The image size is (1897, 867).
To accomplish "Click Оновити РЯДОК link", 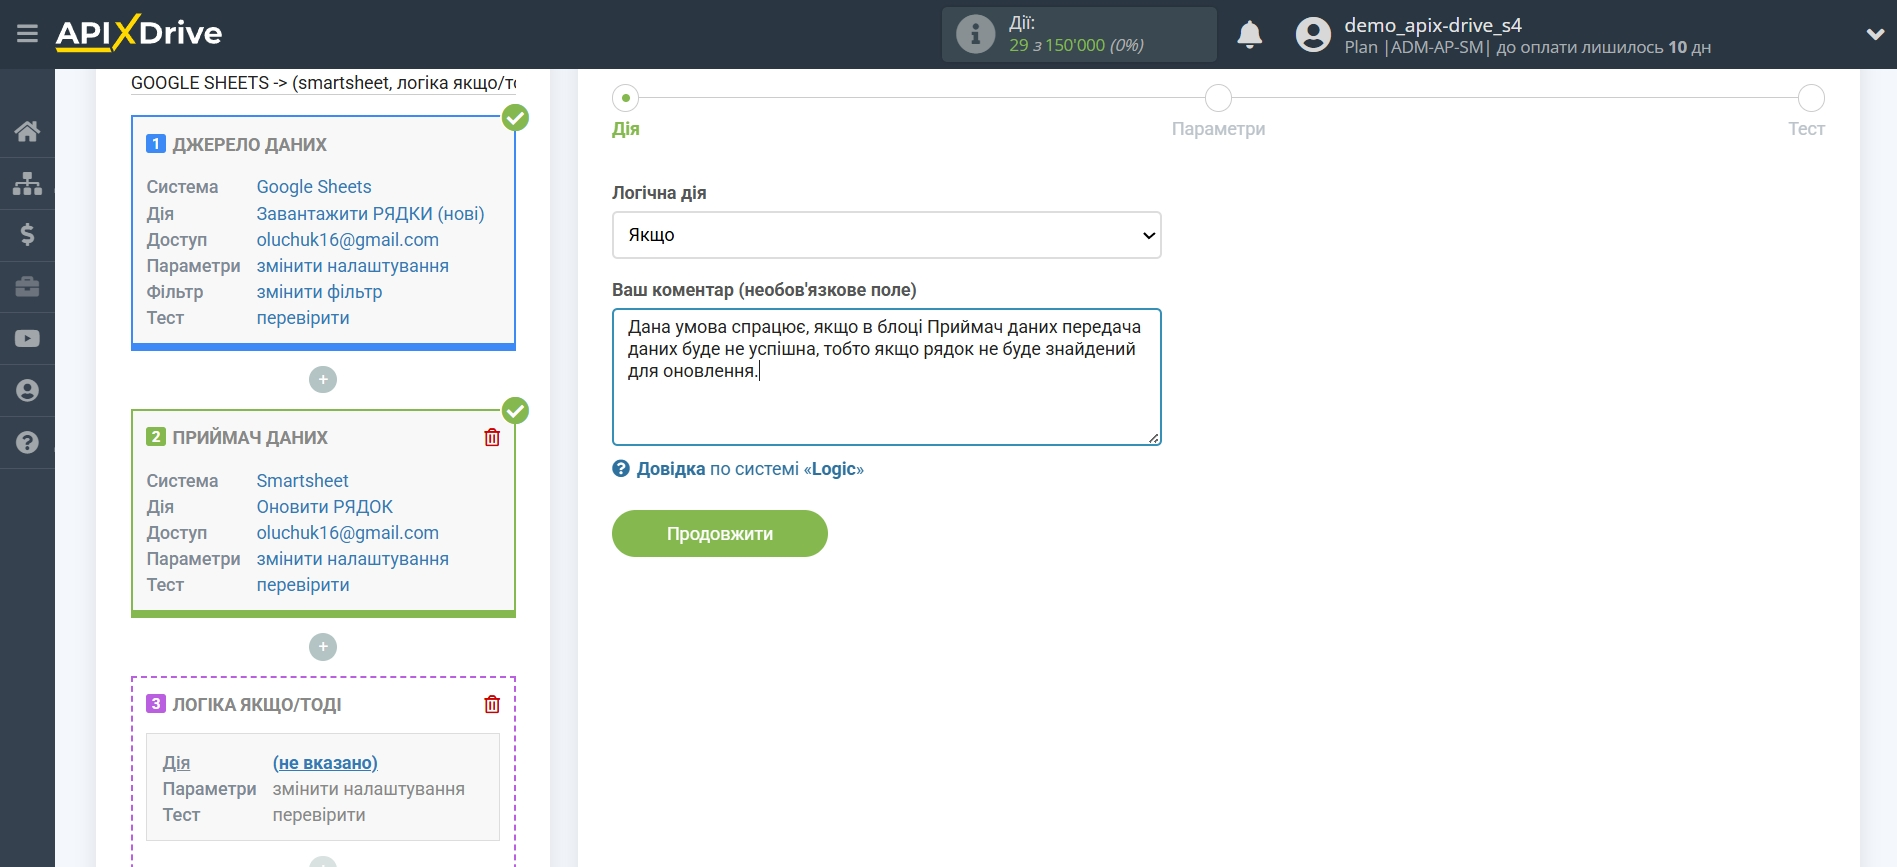I will coord(325,507).
